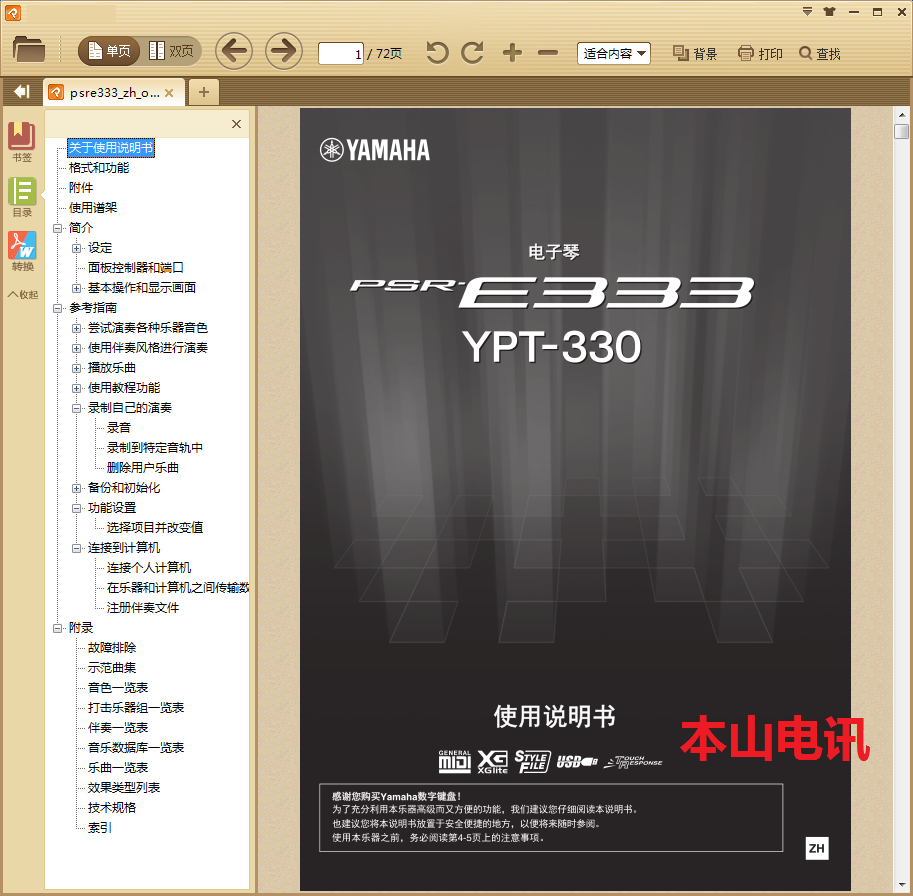Select 音色一览表 in outline
This screenshot has height=896, width=913.
coord(118,688)
